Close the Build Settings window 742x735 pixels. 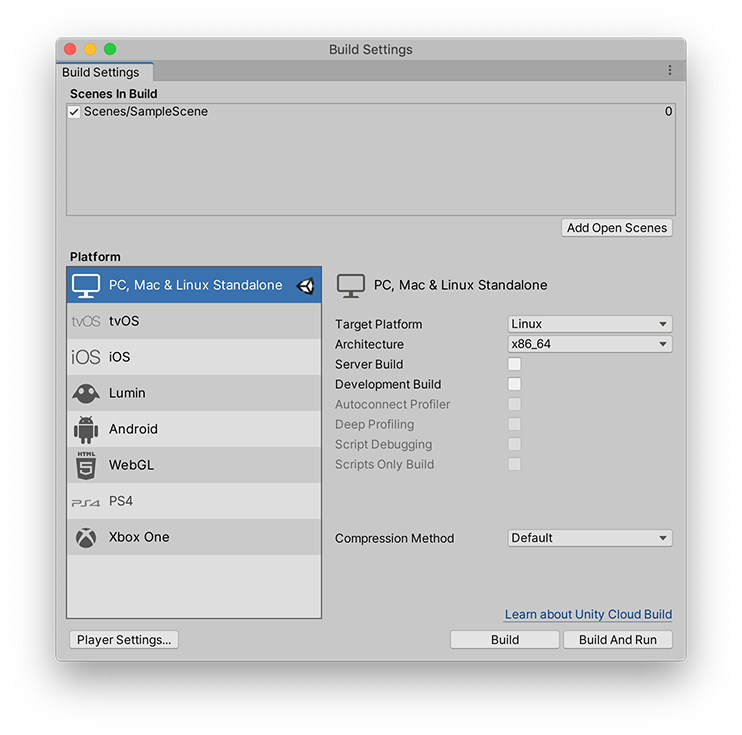point(70,49)
